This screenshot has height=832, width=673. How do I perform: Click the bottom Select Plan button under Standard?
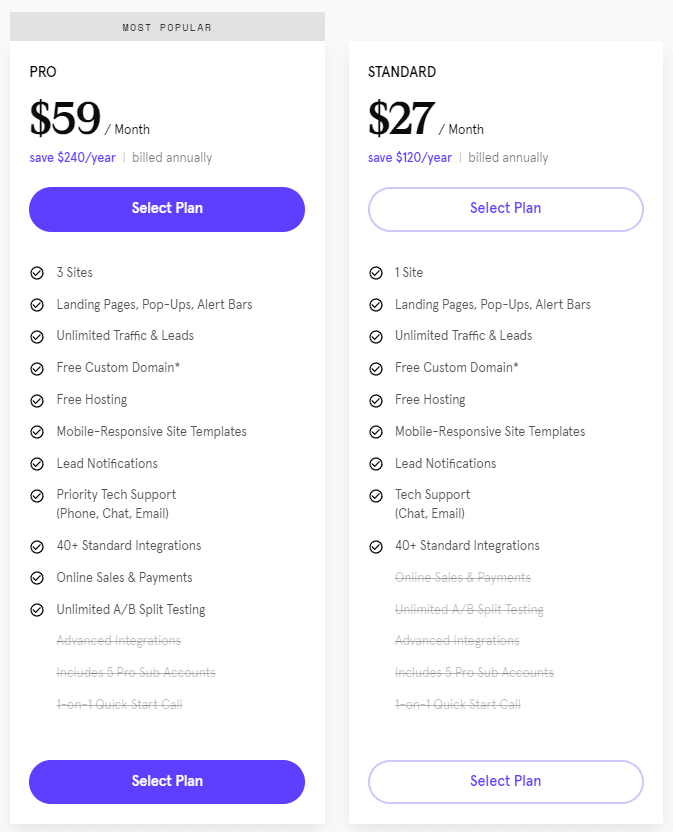505,781
